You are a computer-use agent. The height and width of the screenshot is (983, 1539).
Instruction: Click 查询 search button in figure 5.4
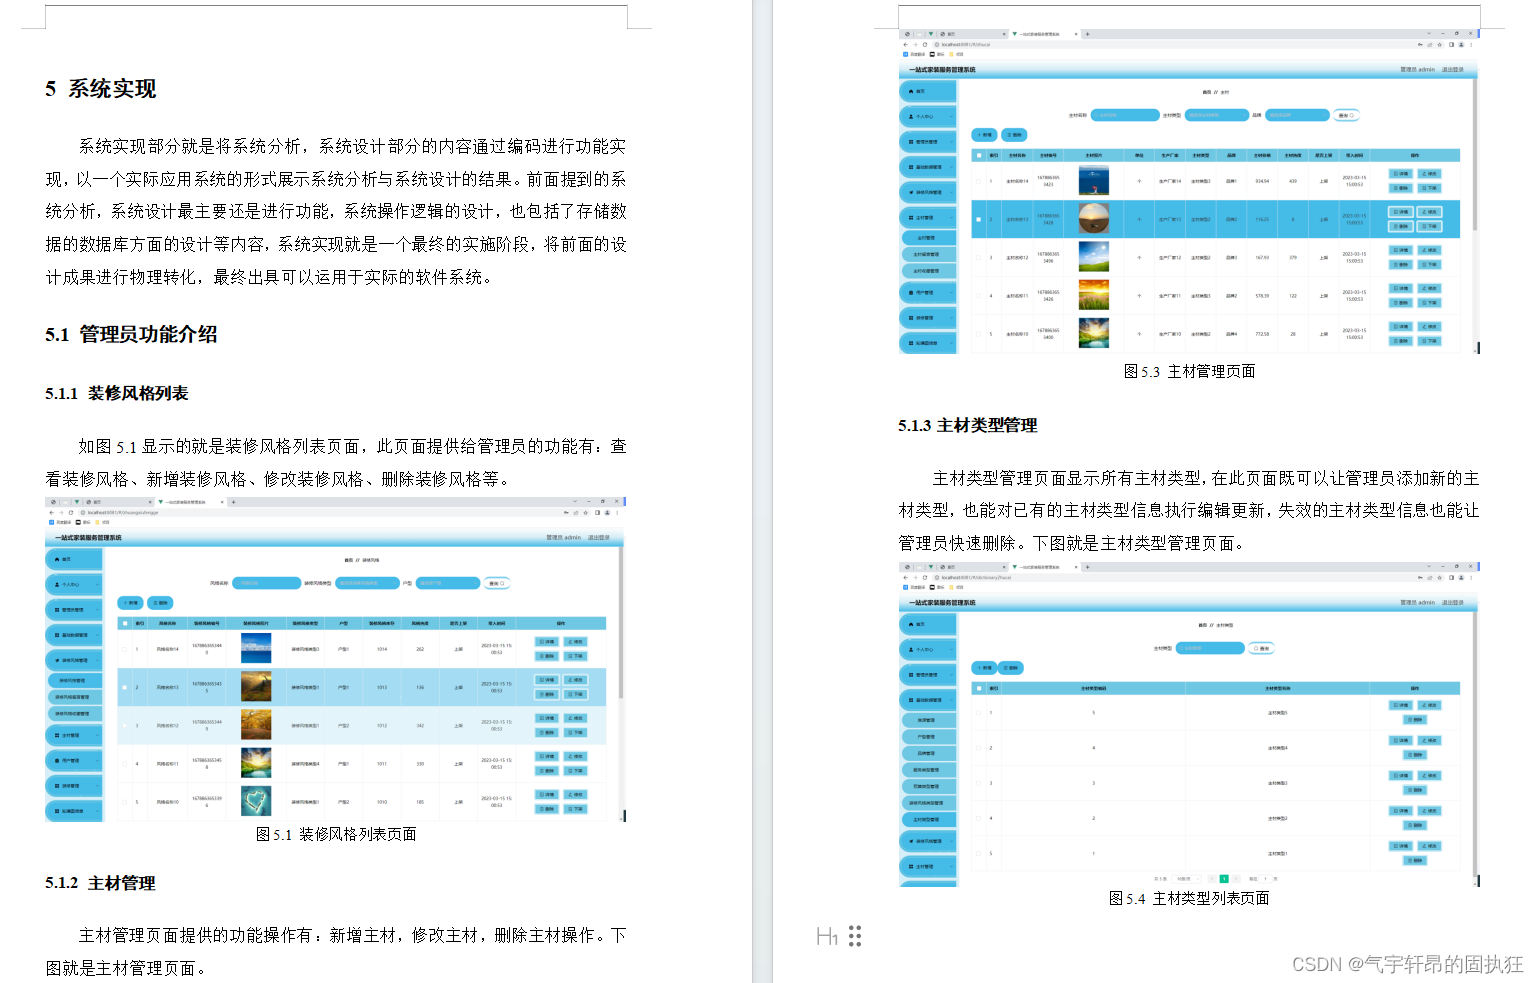click(1262, 648)
